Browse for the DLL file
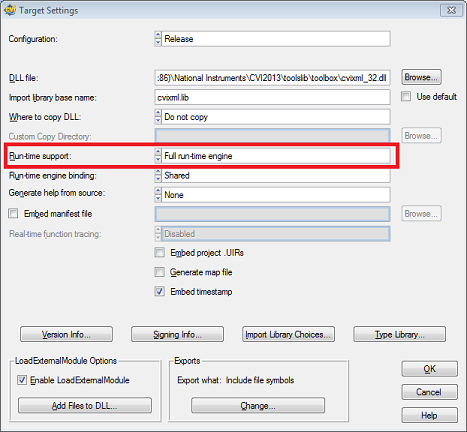 [x=421, y=77]
